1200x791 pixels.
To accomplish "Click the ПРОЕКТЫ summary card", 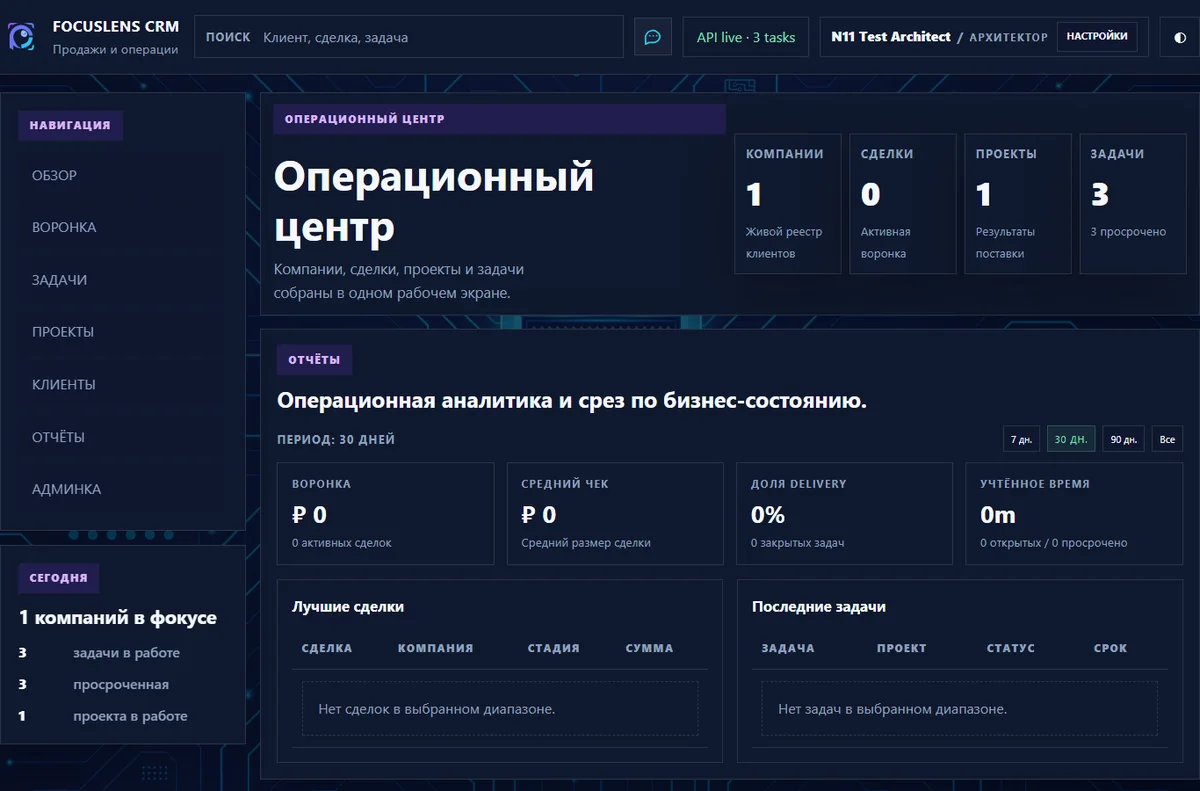I will pos(1018,204).
